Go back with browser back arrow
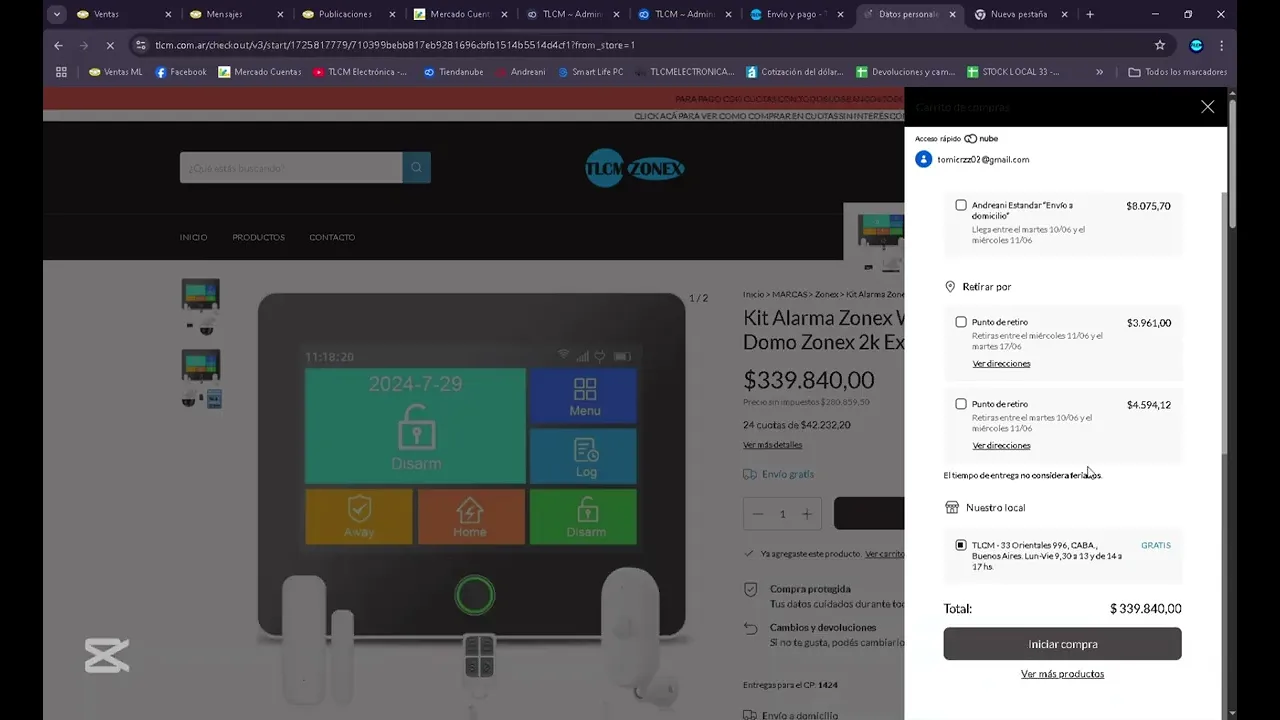 [x=58, y=45]
